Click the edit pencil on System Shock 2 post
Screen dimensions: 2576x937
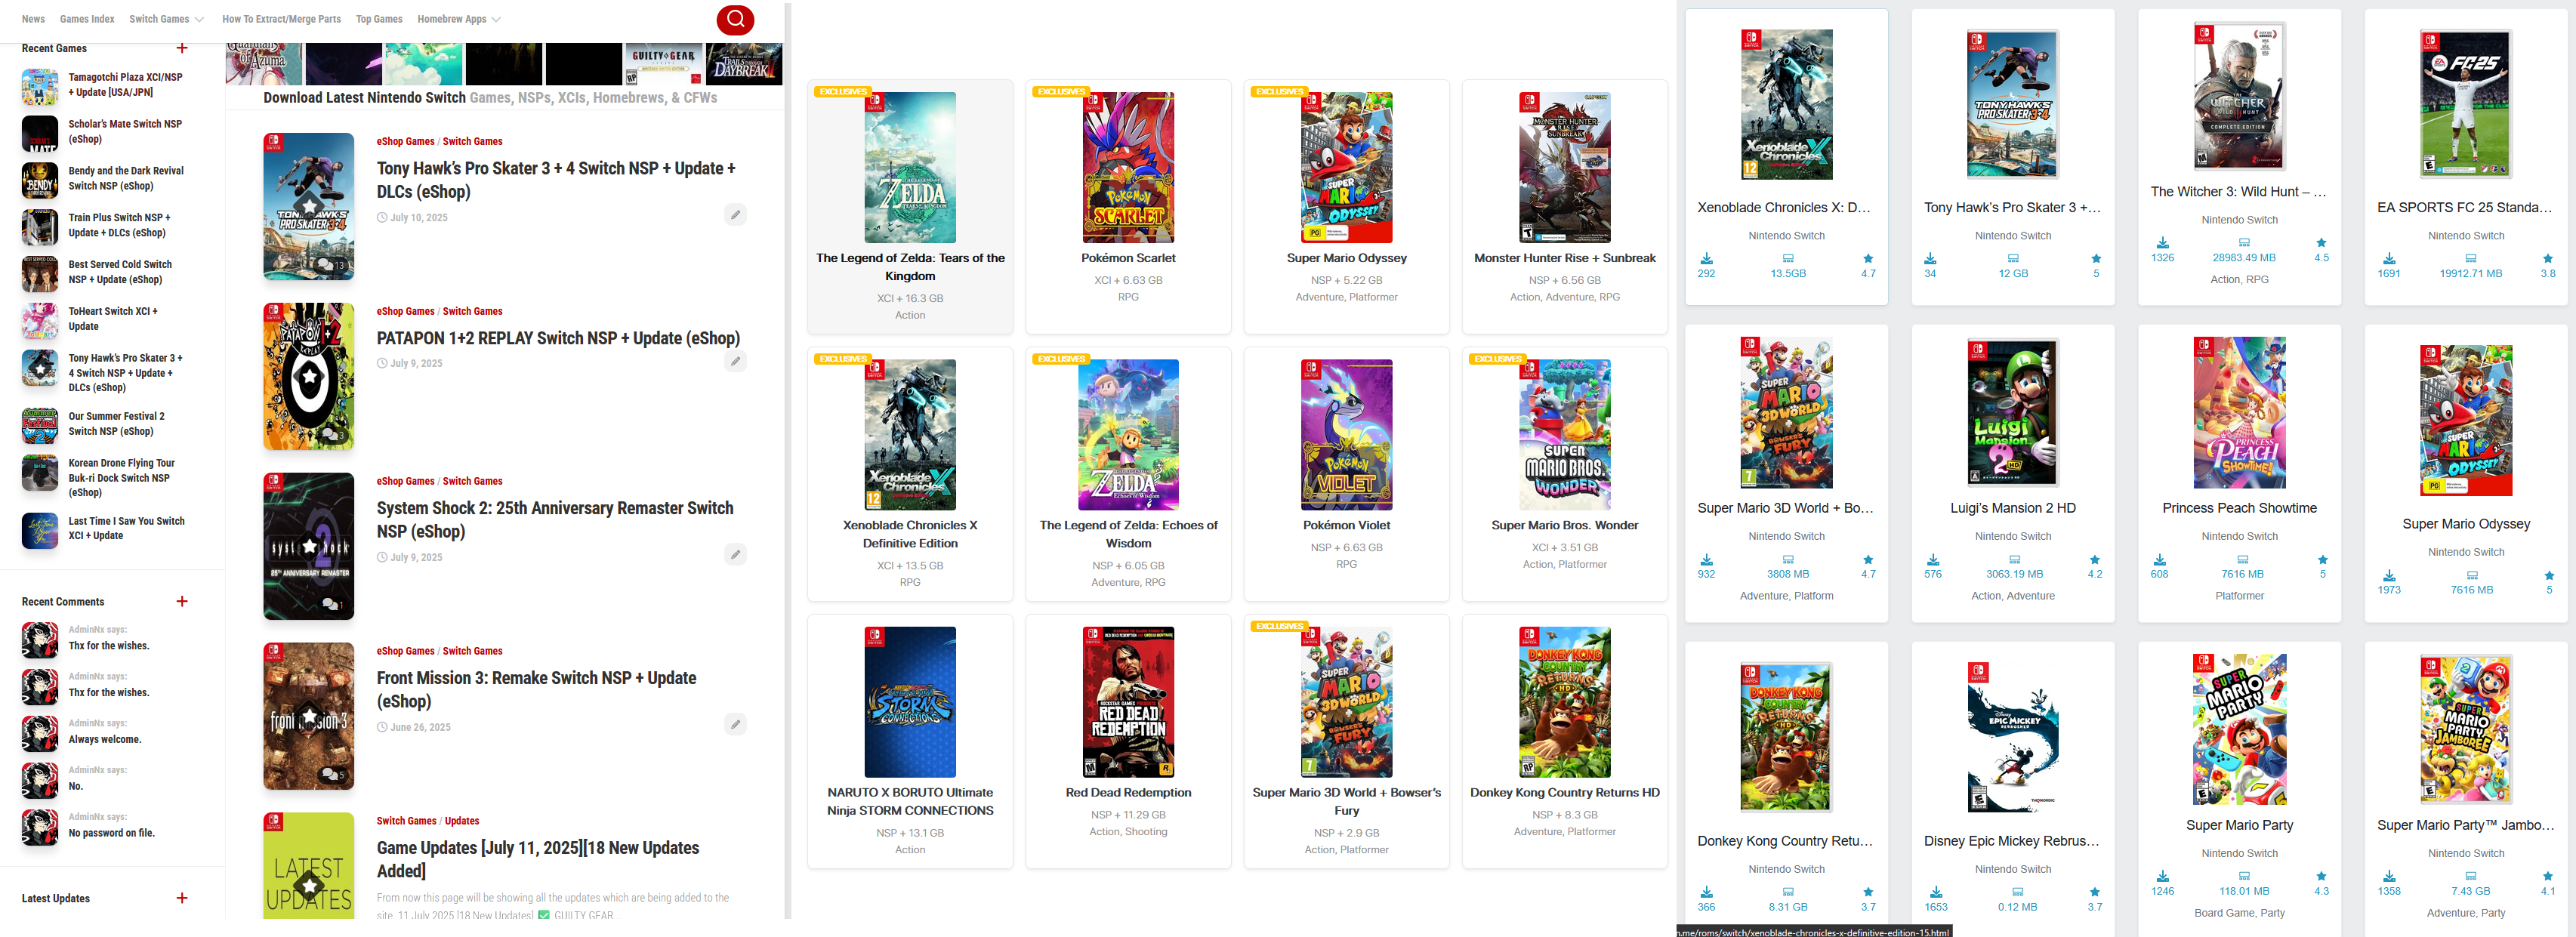coord(735,554)
